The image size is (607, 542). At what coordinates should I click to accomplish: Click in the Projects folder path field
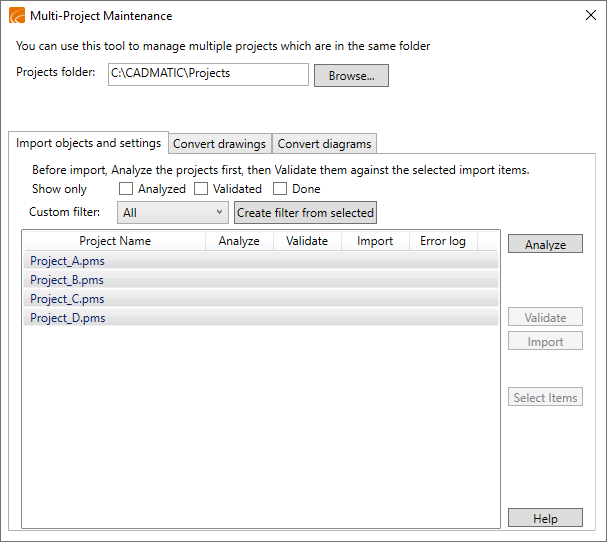click(208, 75)
